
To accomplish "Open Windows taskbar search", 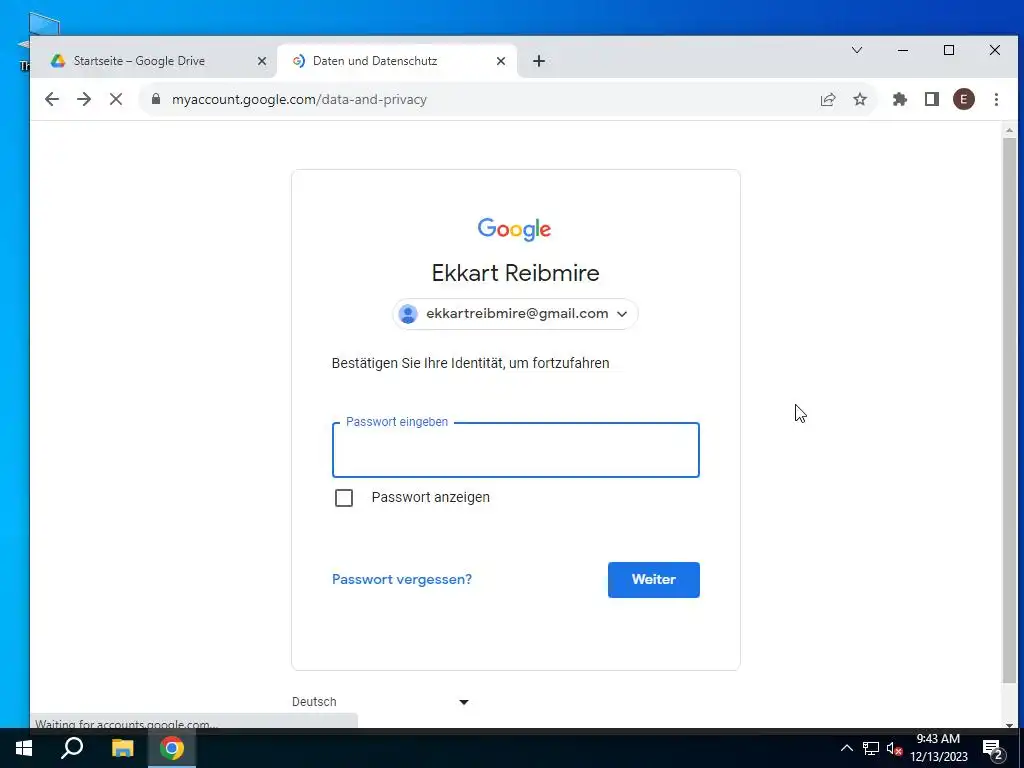I will [72, 748].
